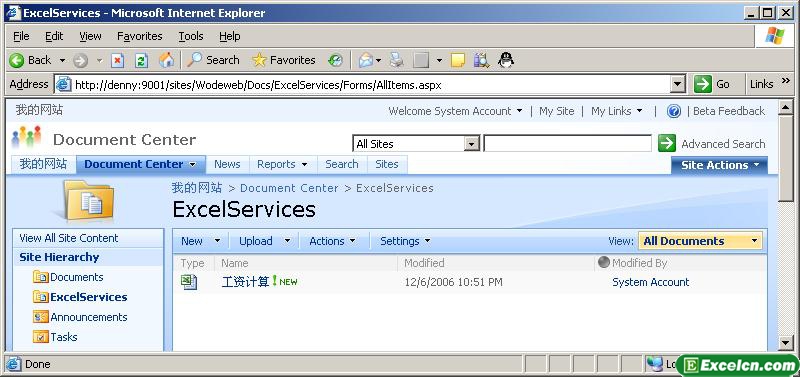The width and height of the screenshot is (800, 377).
Task: Open the Advanced Search link
Action: tap(723, 144)
